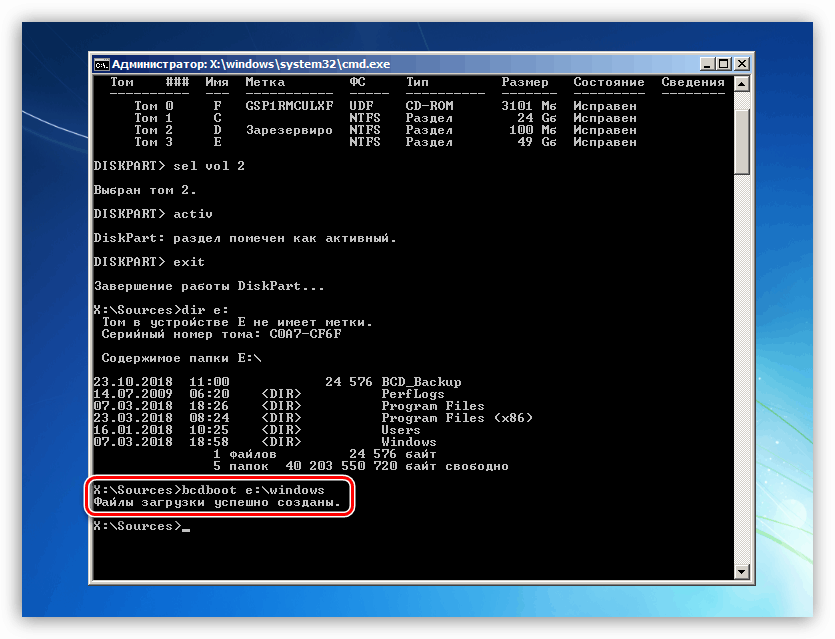835x639 pixels.
Task: Click the 'CD-ROM' type value
Action: [429, 106]
